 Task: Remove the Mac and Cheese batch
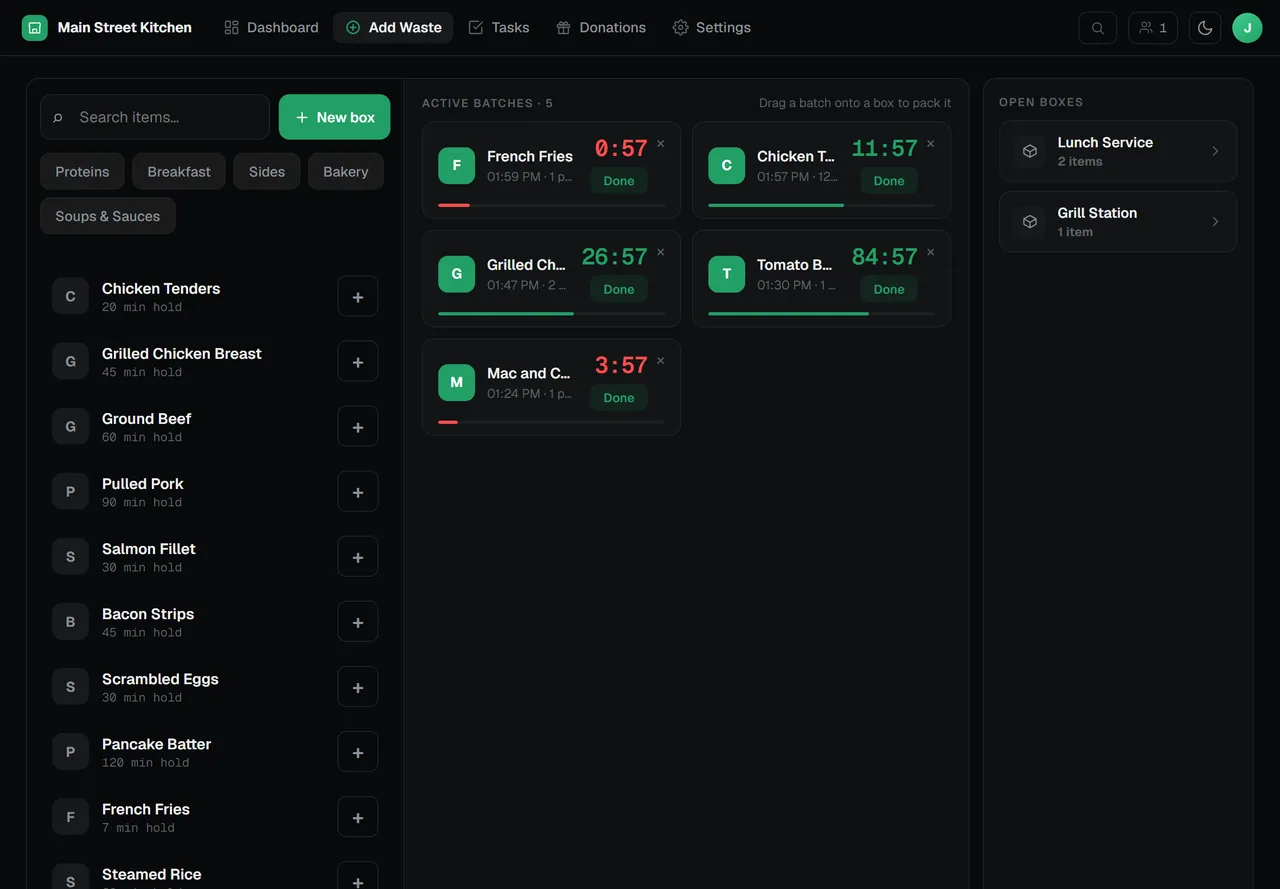[x=660, y=361]
